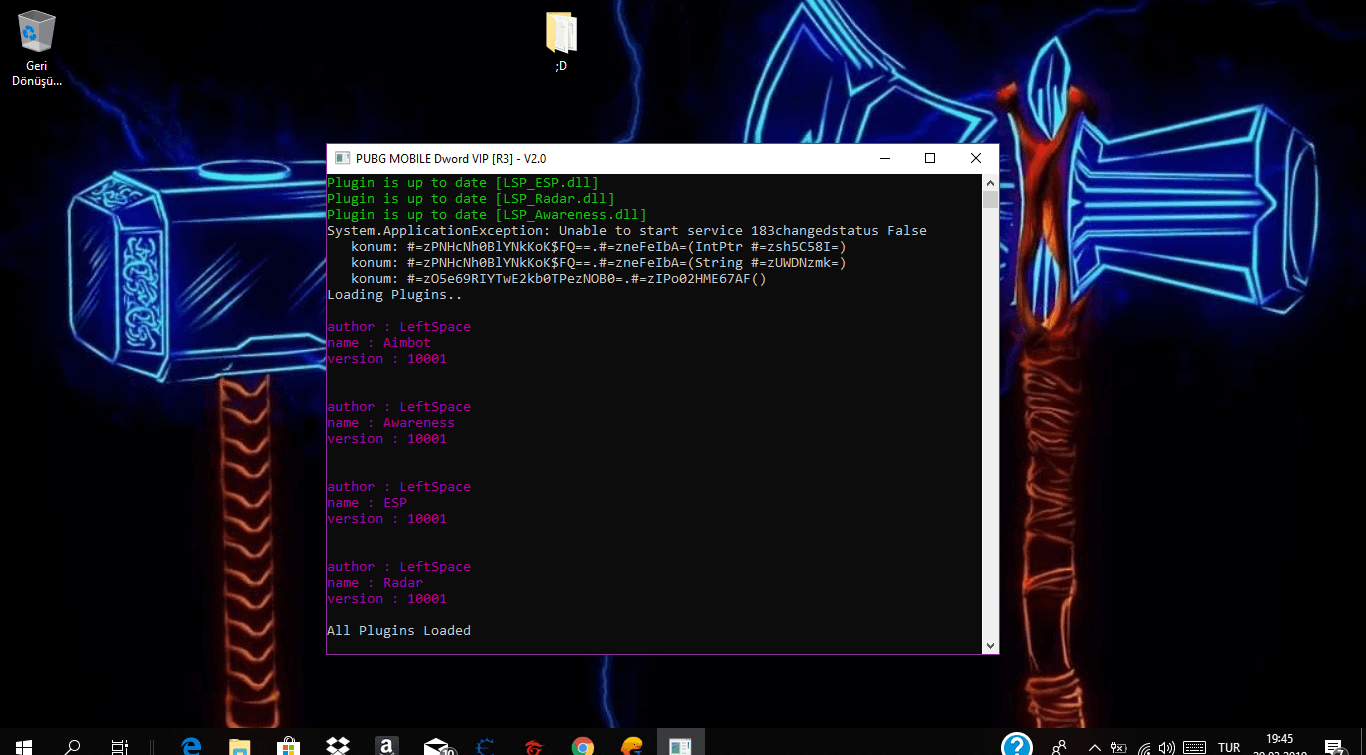The image size is (1366, 755).
Task: Click the 'konum' line containing 'IntPtr'
Action: tap(599, 247)
